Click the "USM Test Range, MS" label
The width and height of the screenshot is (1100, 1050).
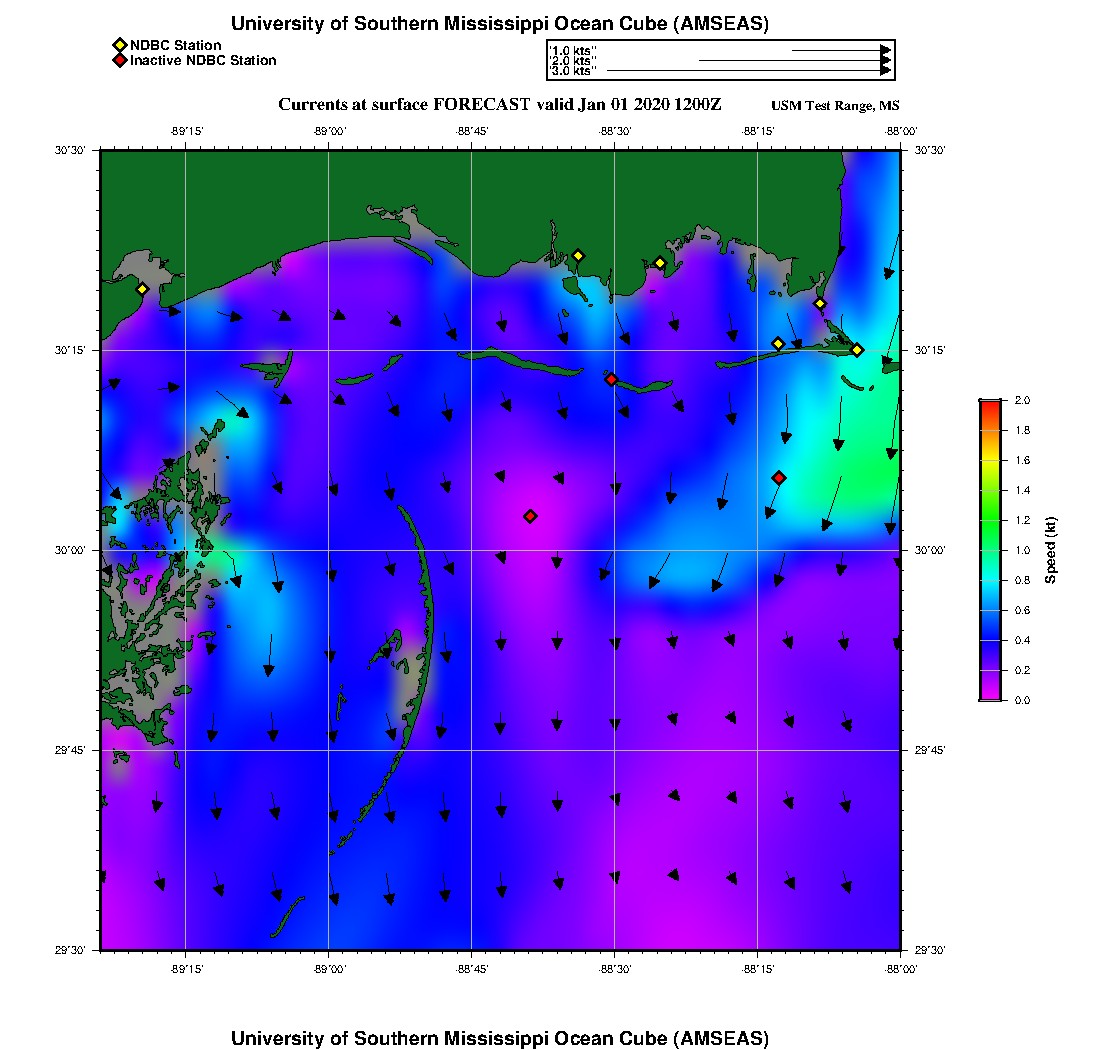pyautogui.click(x=835, y=106)
